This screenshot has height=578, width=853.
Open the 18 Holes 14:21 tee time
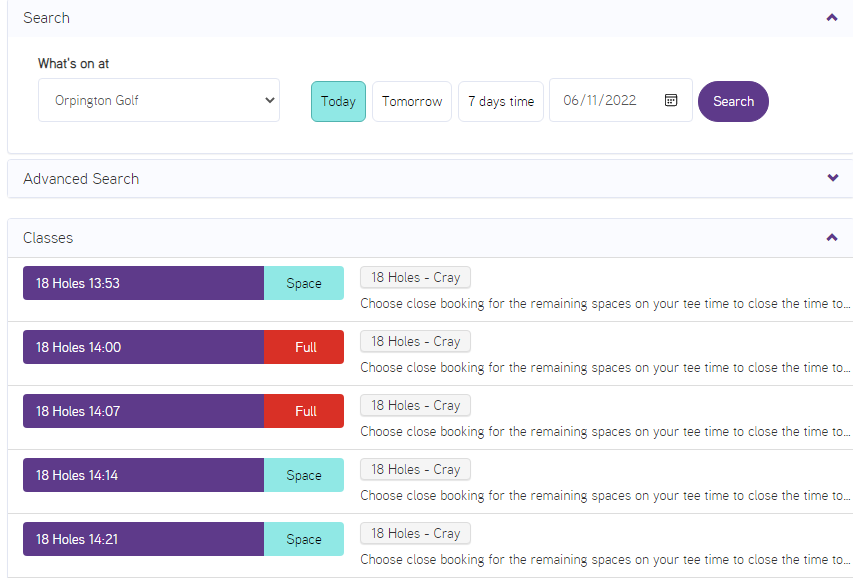click(143, 539)
